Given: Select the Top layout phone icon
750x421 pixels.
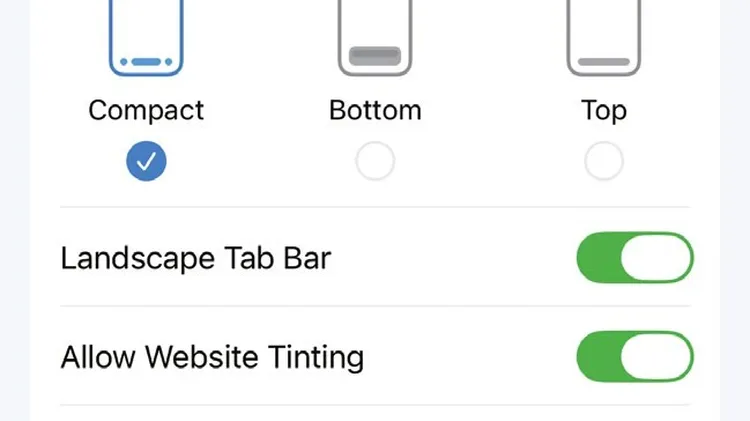Looking at the screenshot, I should (604, 38).
